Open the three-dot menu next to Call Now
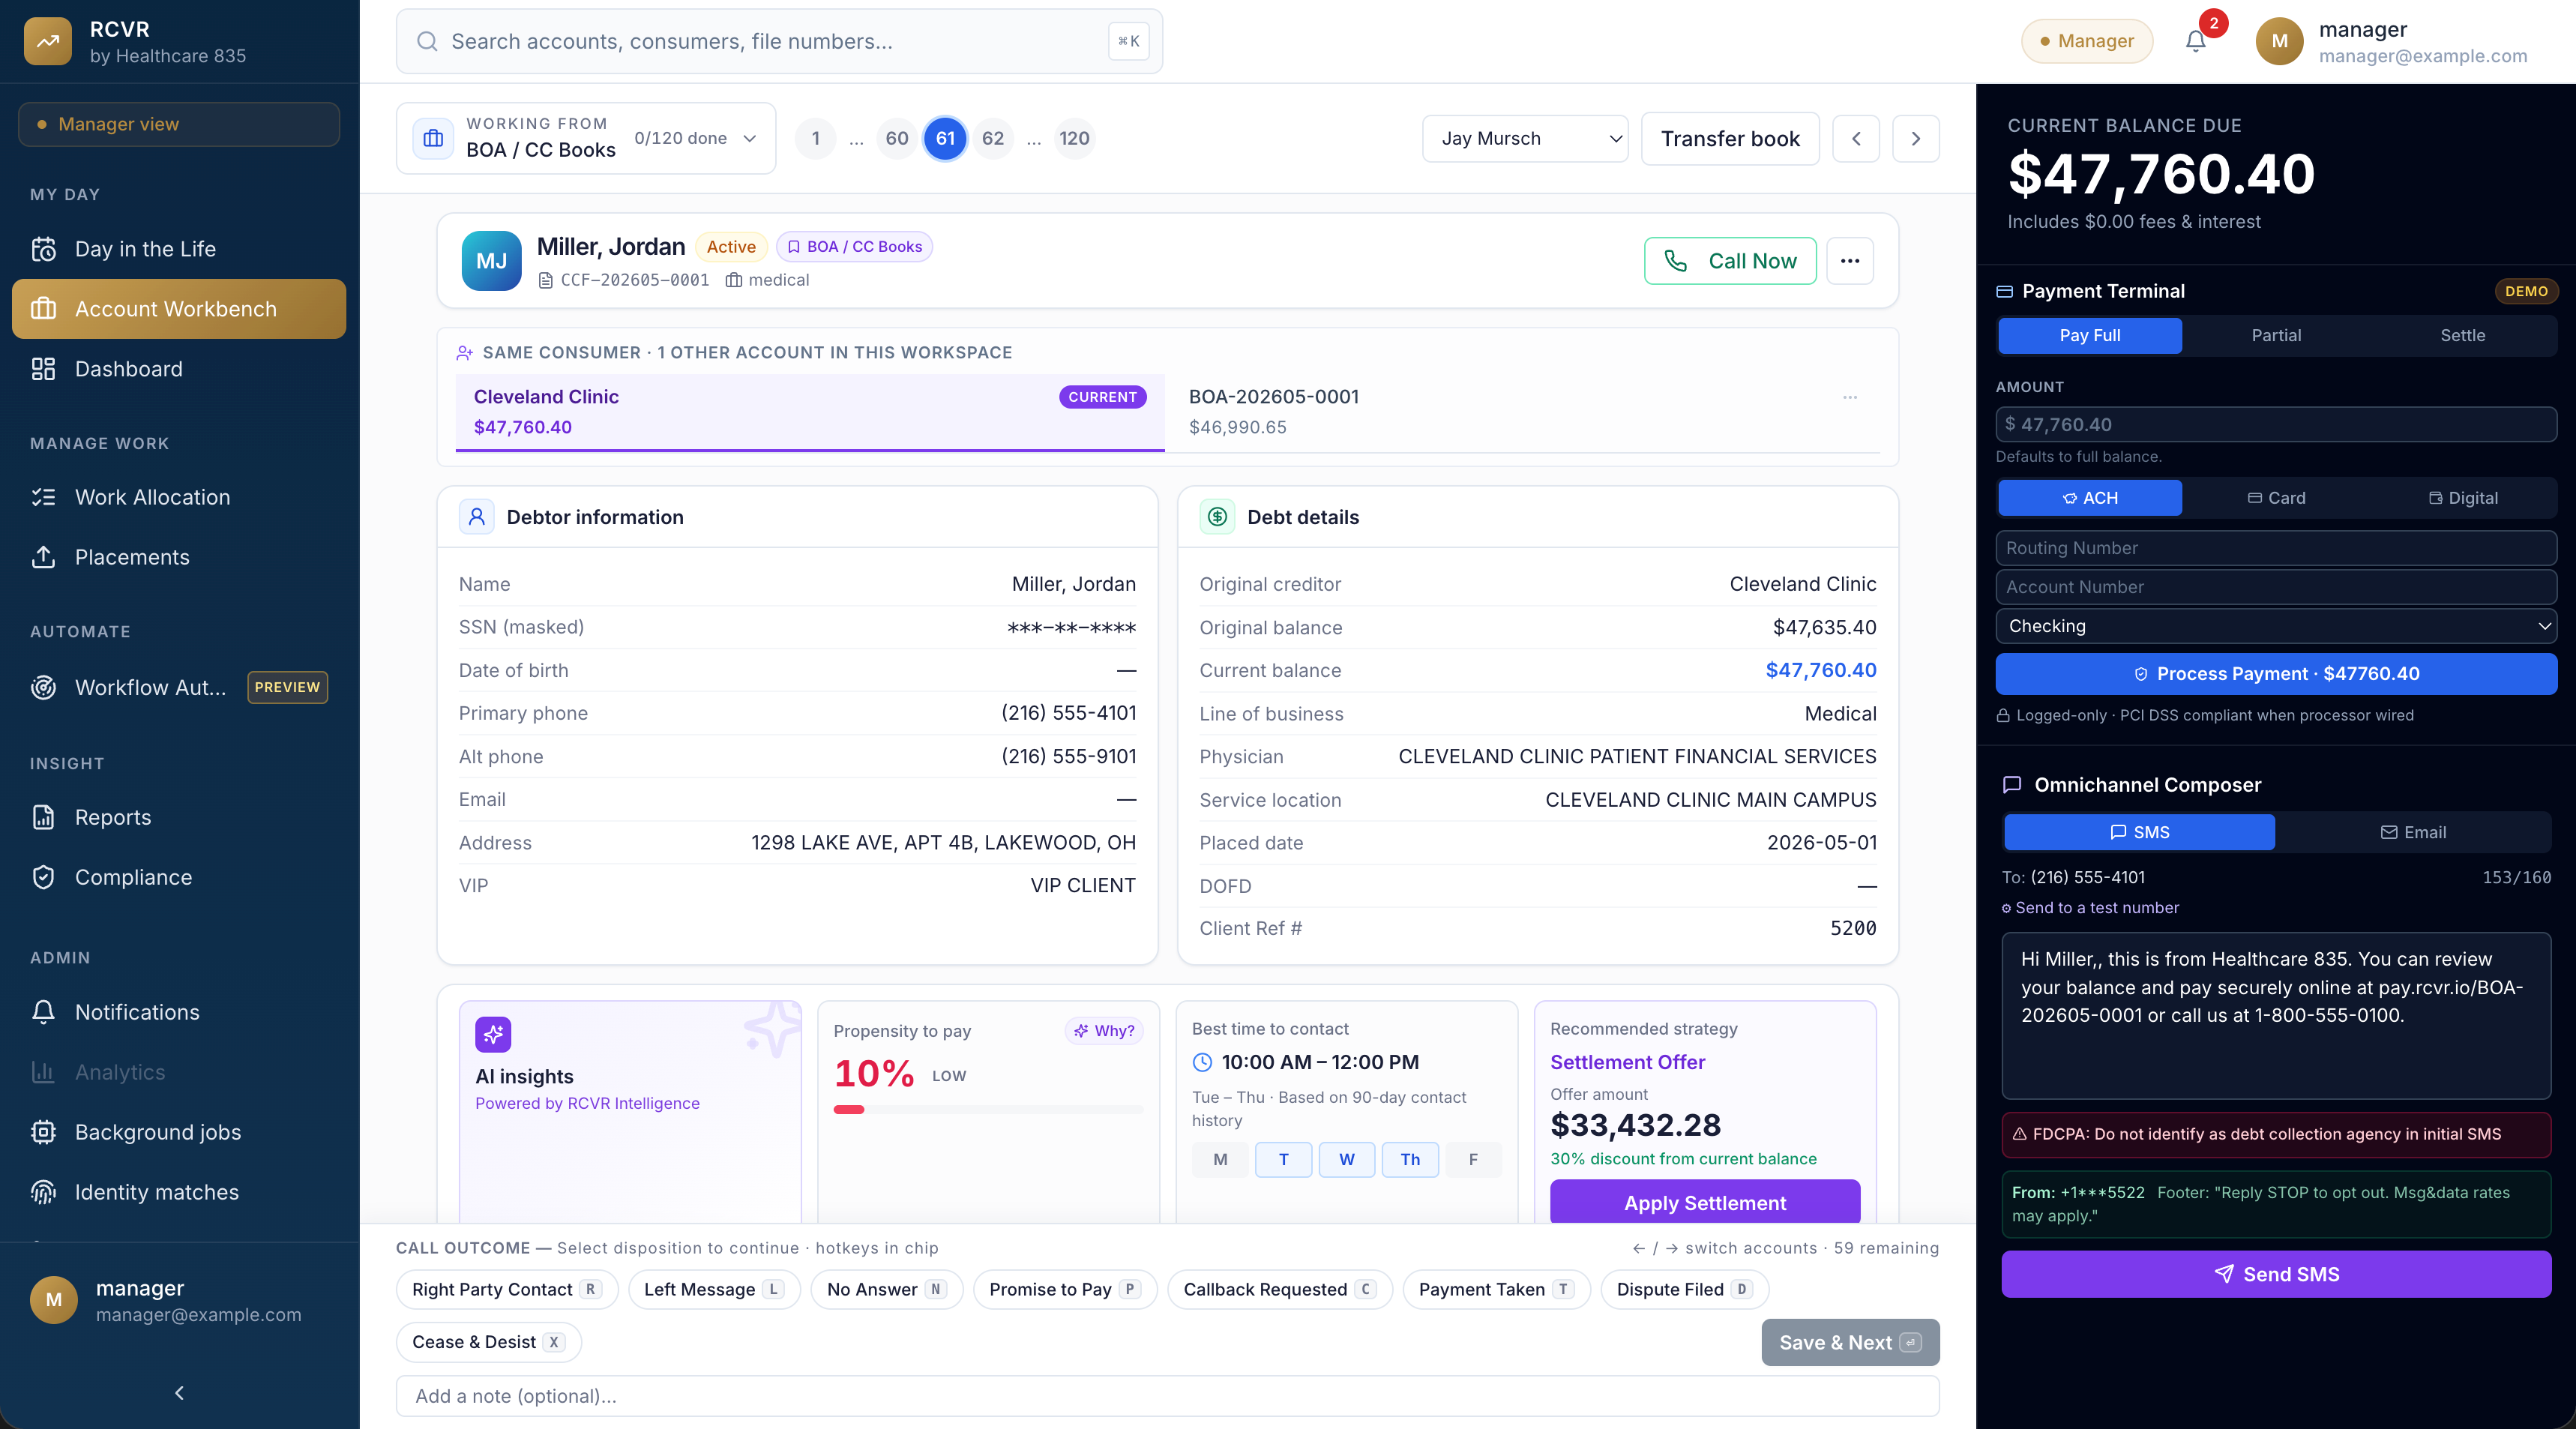Viewport: 2576px width, 1429px height. 1850,261
